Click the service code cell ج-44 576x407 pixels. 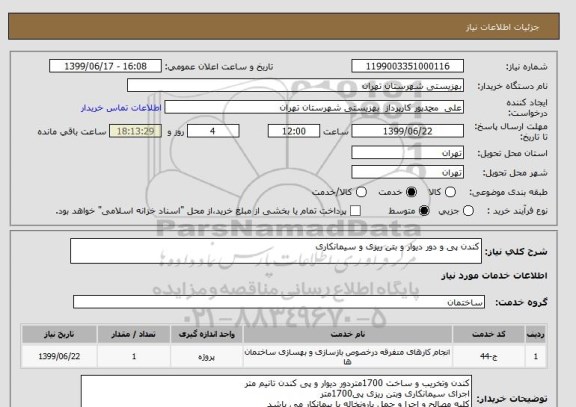[x=489, y=356]
